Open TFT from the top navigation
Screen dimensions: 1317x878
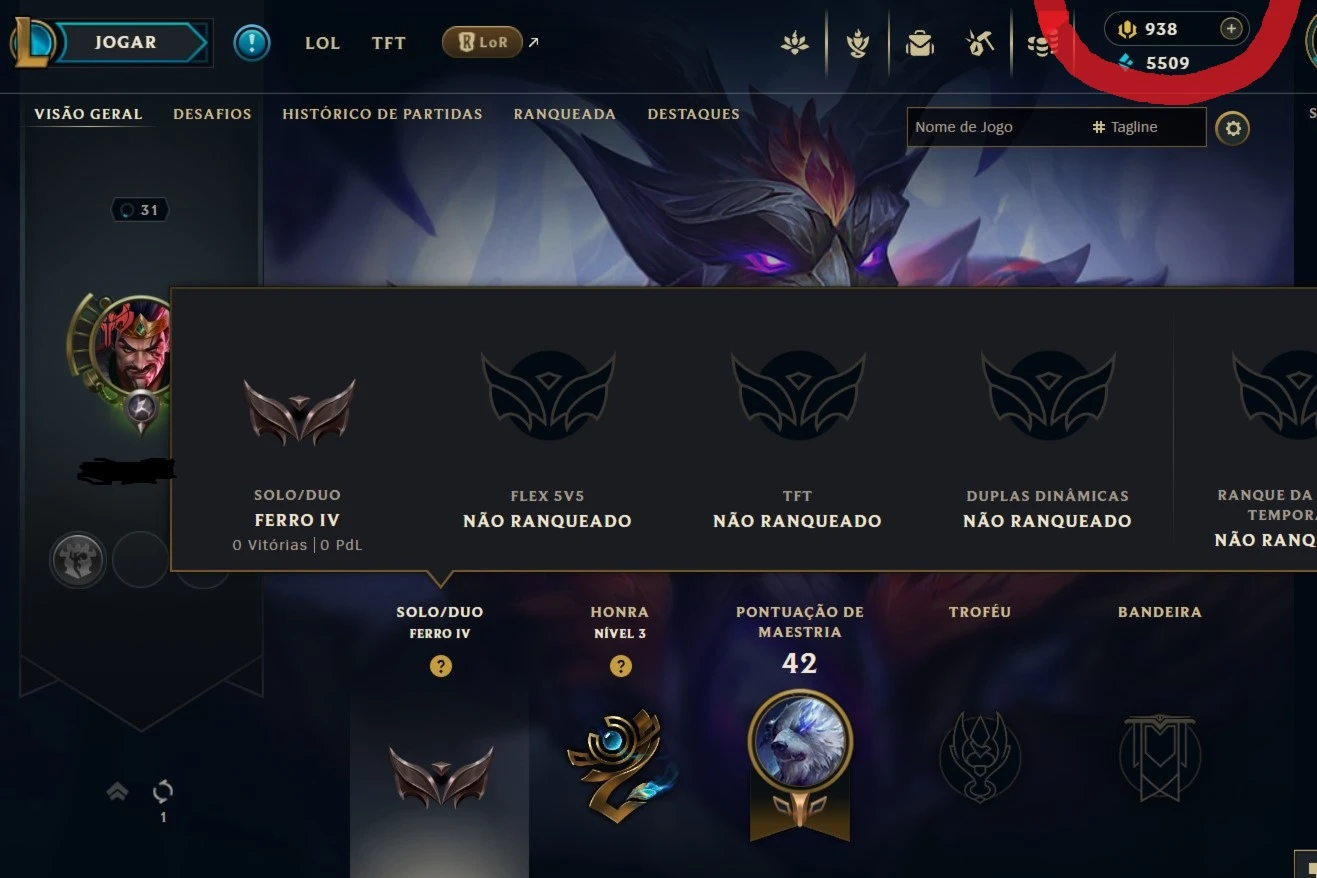pos(389,43)
